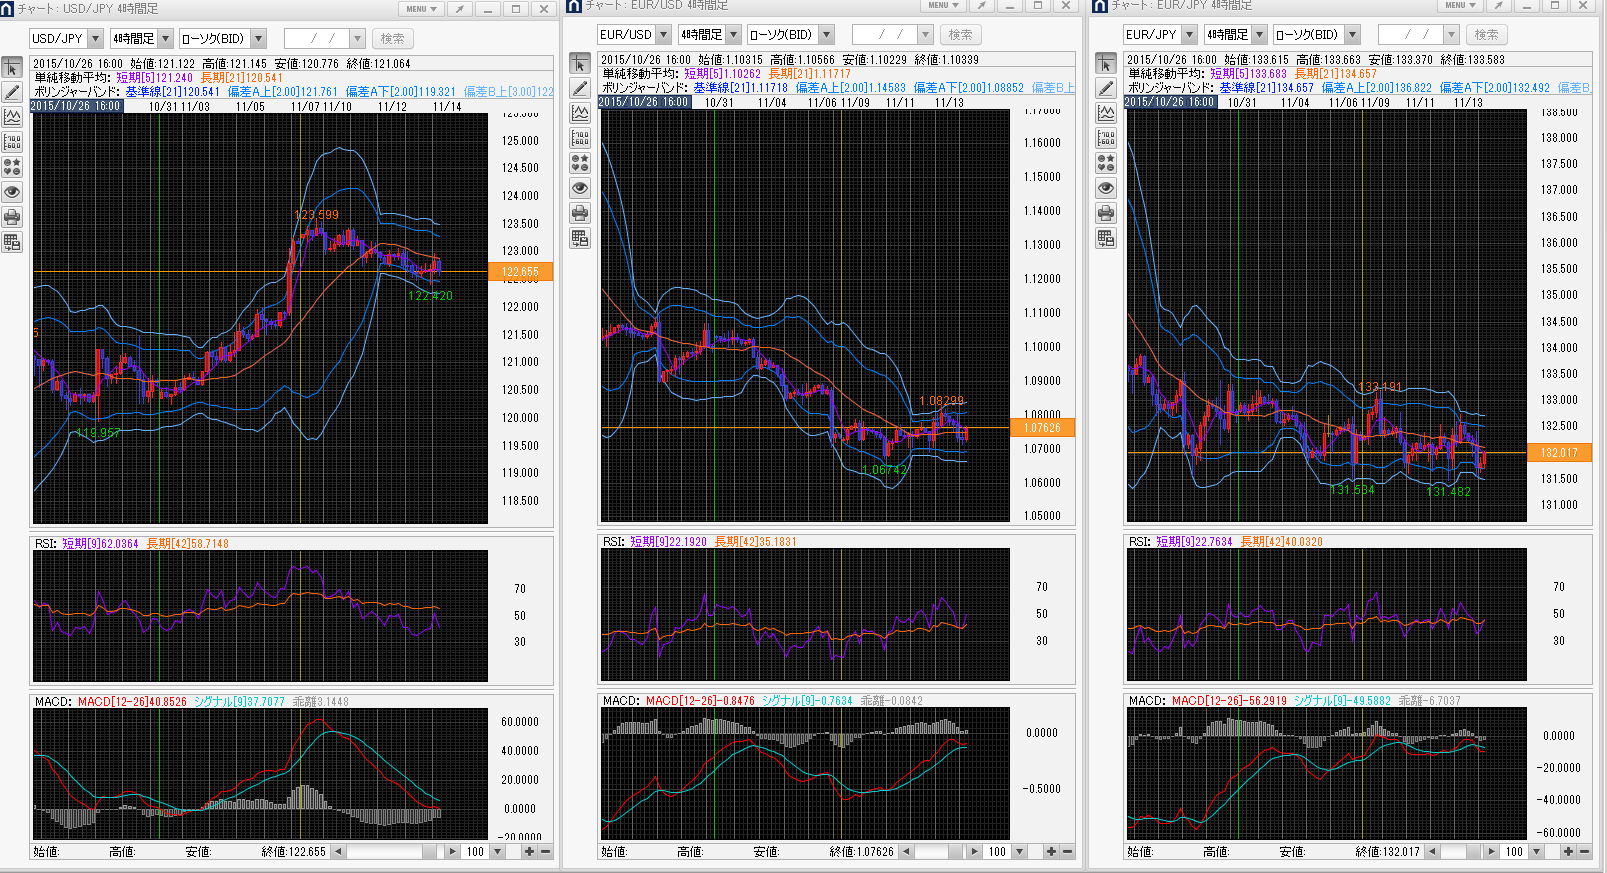
Task: Click the data table export icon in USD/JPY chart
Action: click(12, 242)
